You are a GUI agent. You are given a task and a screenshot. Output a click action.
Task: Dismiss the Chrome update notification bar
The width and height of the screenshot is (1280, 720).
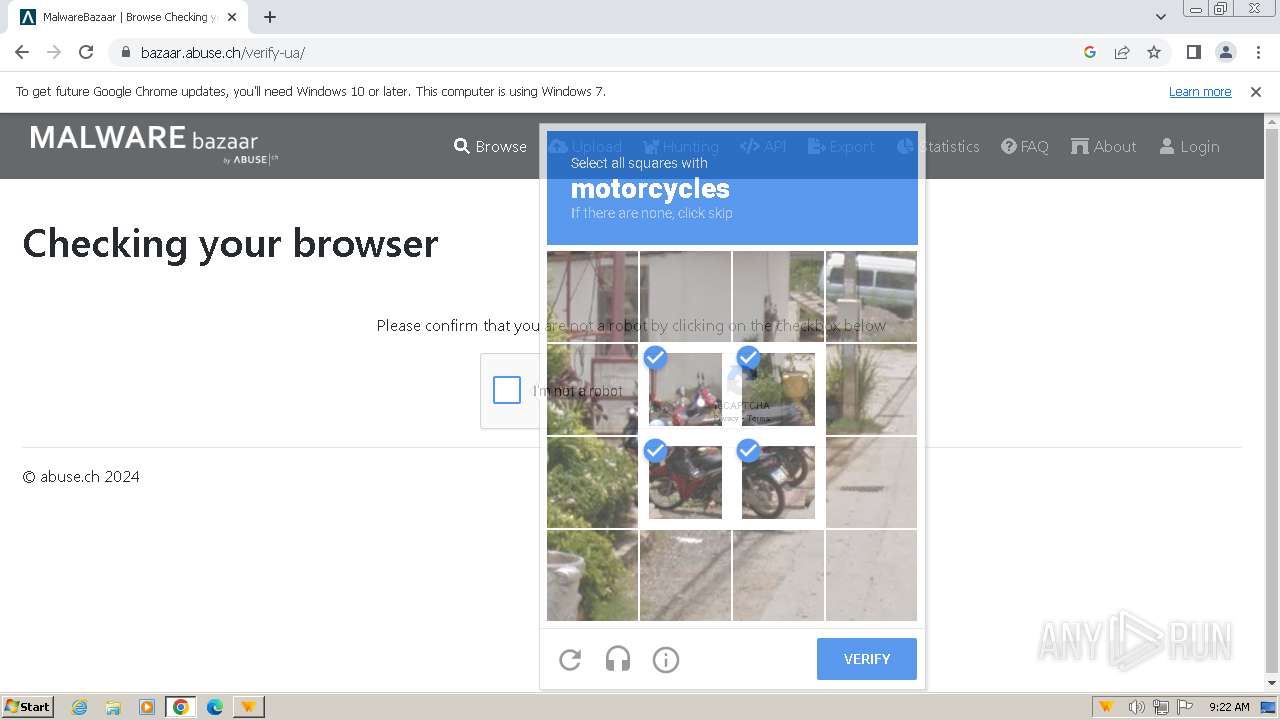[x=1256, y=91]
